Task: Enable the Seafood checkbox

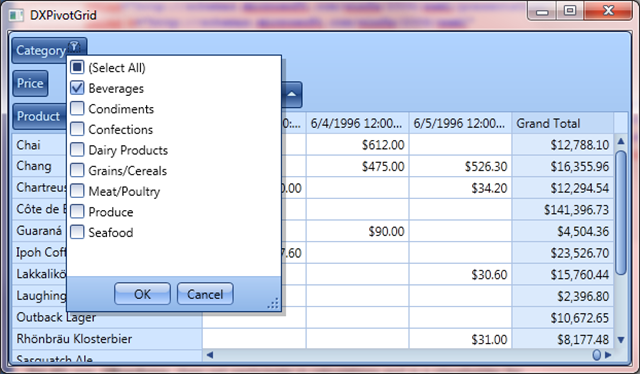Action: pyautogui.click(x=77, y=232)
